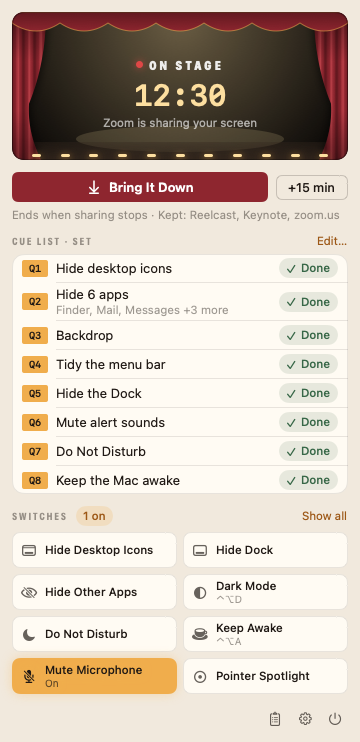Image resolution: width=360 pixels, height=742 pixels.
Task: Click the 12:30 stage timer
Action: coord(180,96)
